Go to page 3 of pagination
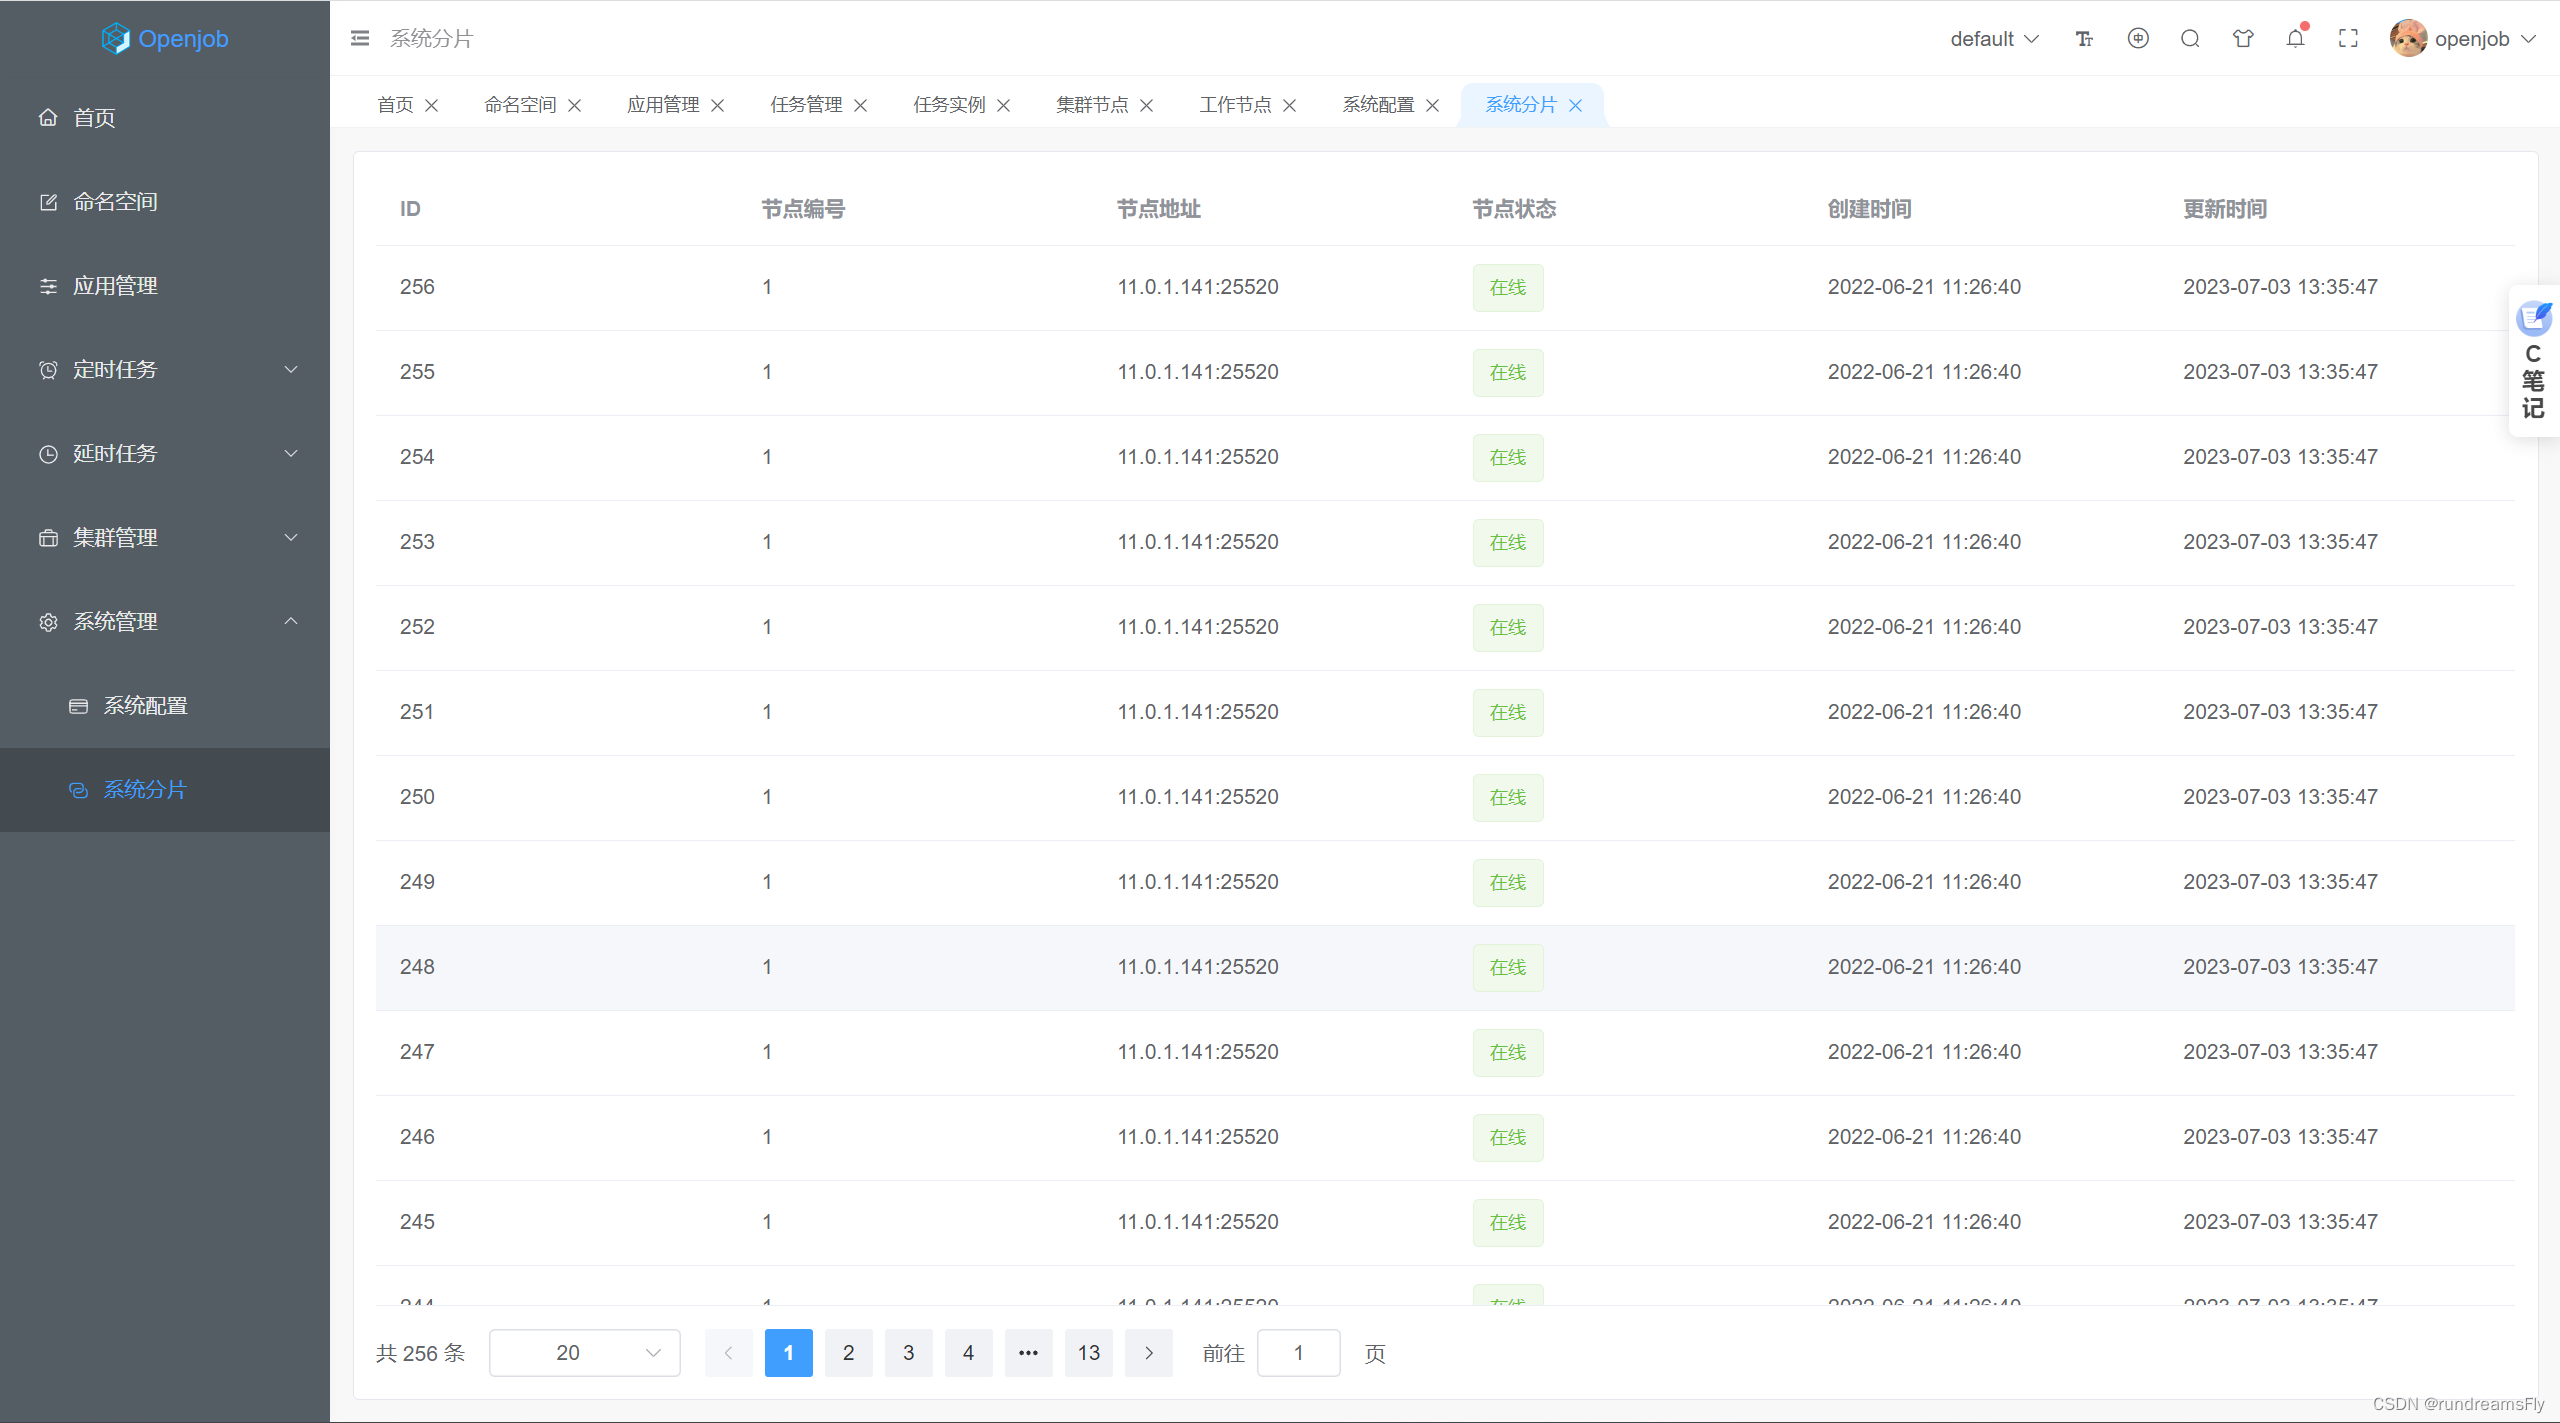The width and height of the screenshot is (2560, 1423). [x=909, y=1353]
